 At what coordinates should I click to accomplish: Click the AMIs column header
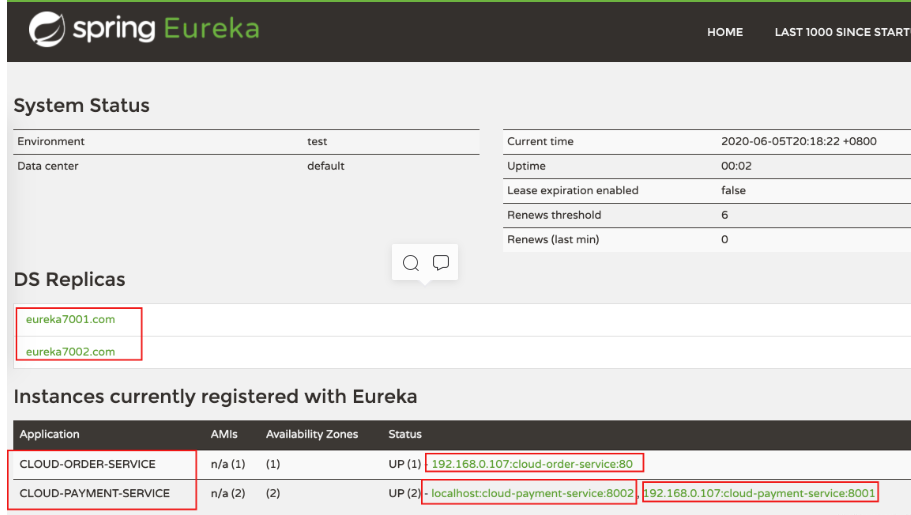[x=224, y=434]
